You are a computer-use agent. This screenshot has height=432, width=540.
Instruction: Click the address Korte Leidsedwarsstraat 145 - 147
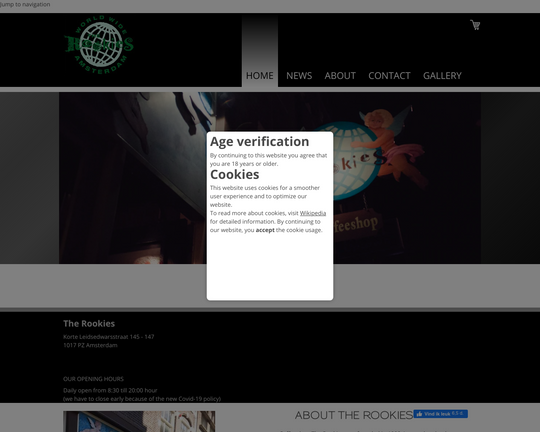108,337
